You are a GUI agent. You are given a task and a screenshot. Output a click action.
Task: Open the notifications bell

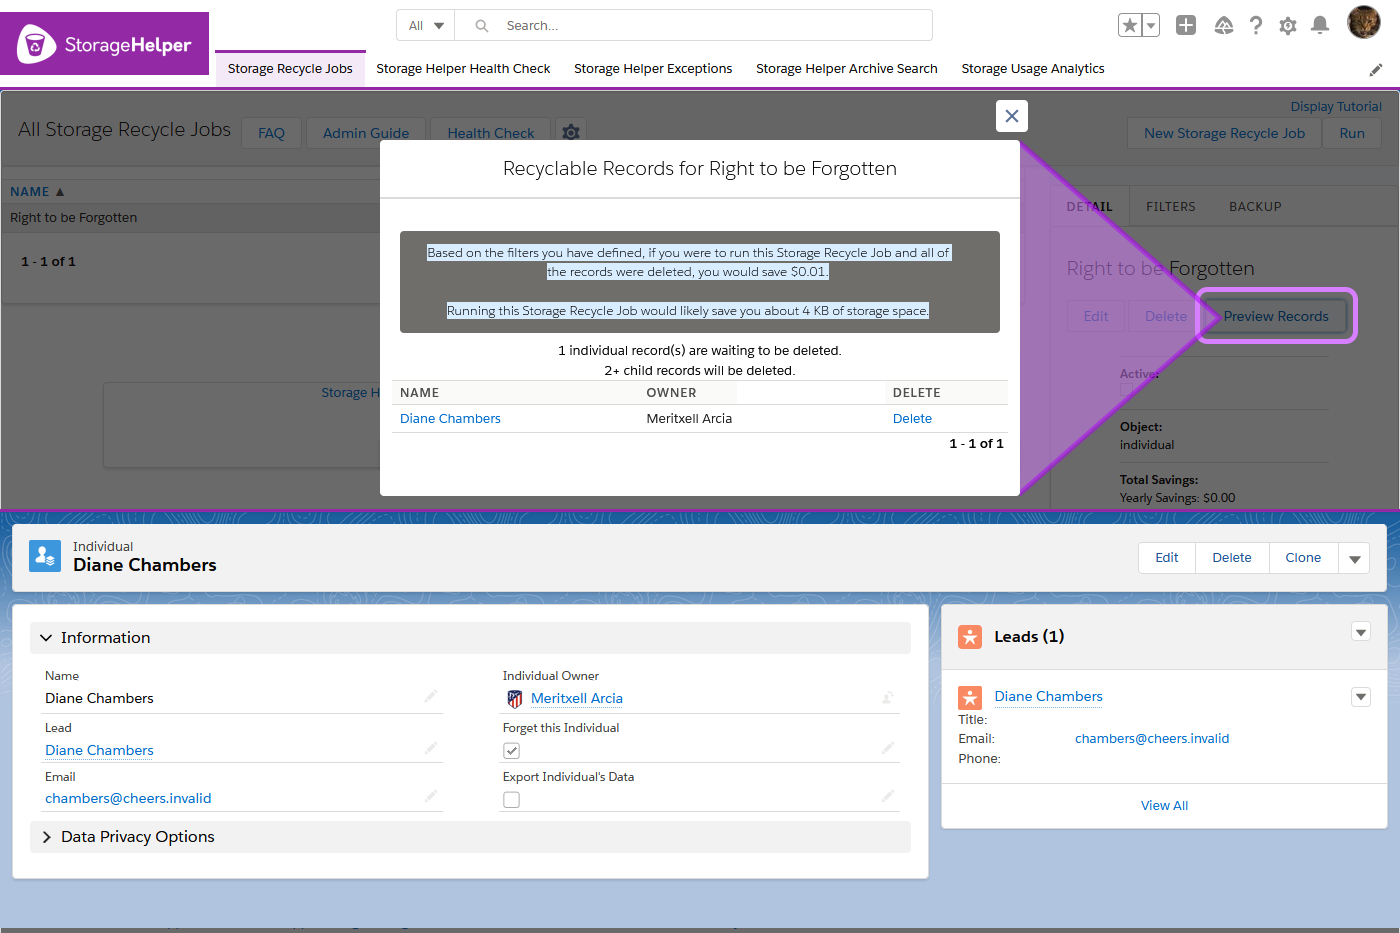click(1320, 26)
